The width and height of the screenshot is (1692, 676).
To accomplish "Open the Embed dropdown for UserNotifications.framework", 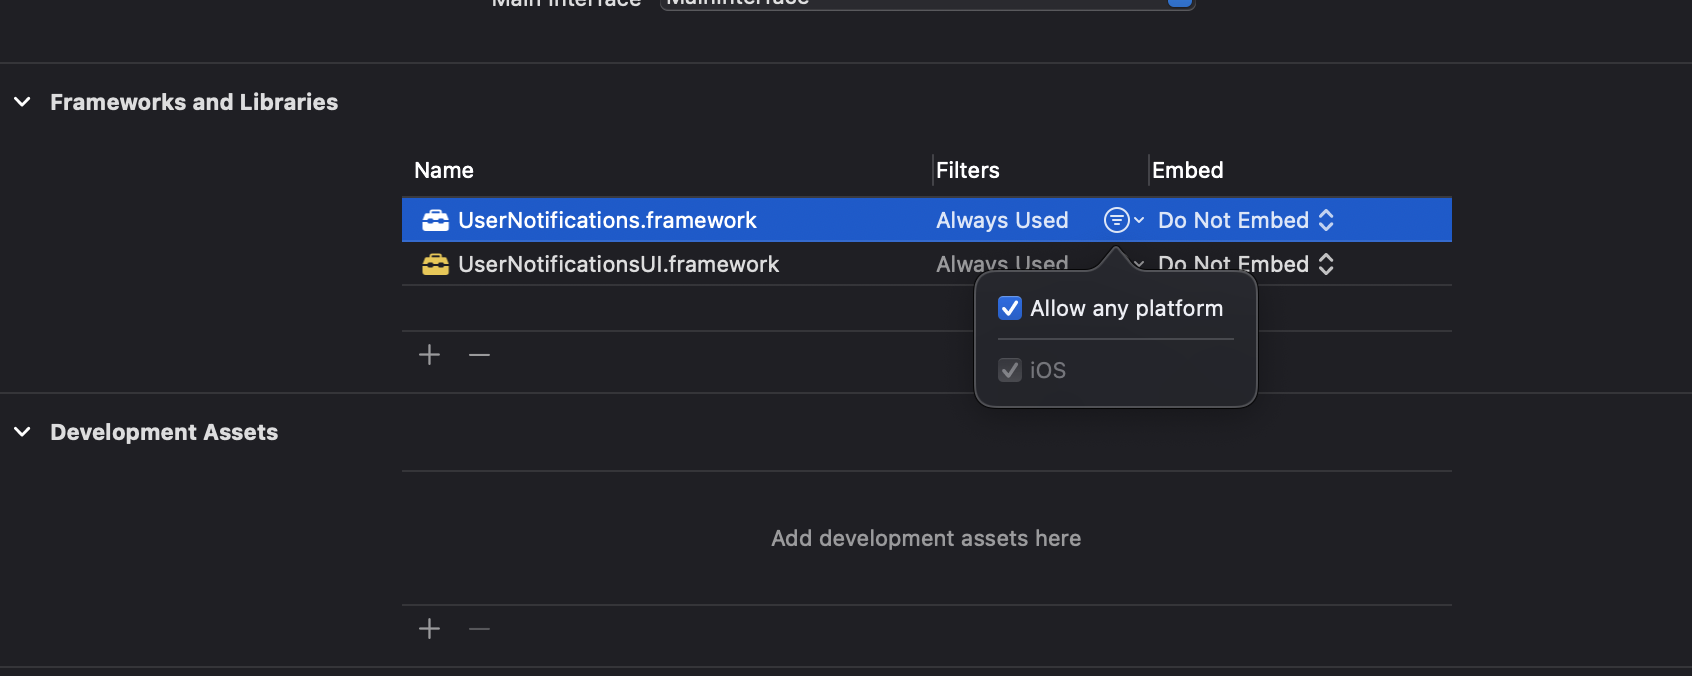I will pos(1246,220).
